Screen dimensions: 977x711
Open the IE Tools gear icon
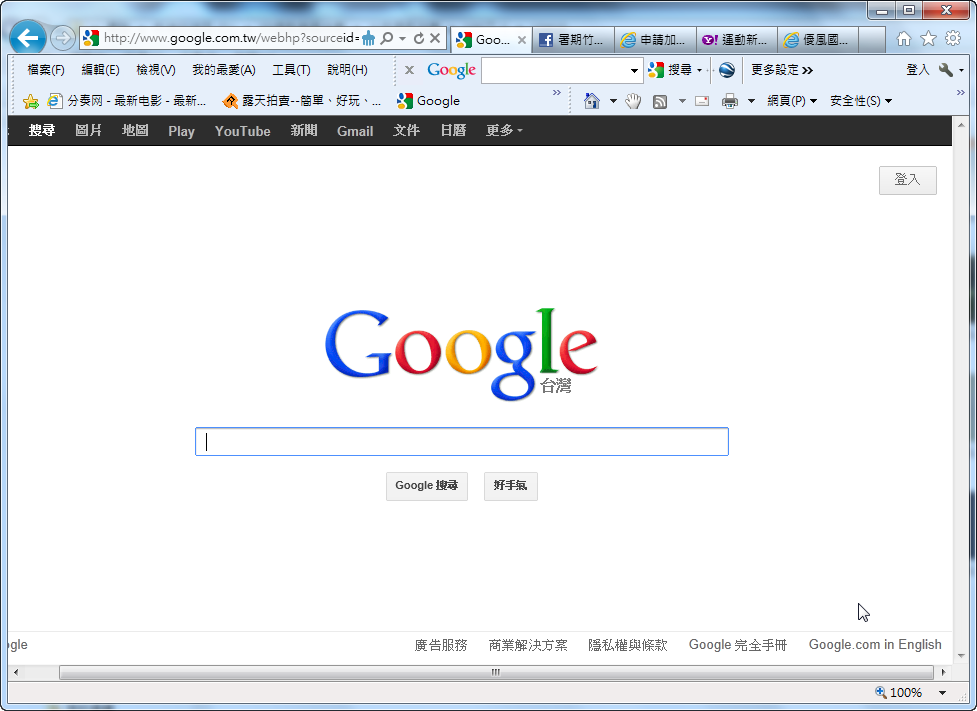pyautogui.click(x=953, y=39)
